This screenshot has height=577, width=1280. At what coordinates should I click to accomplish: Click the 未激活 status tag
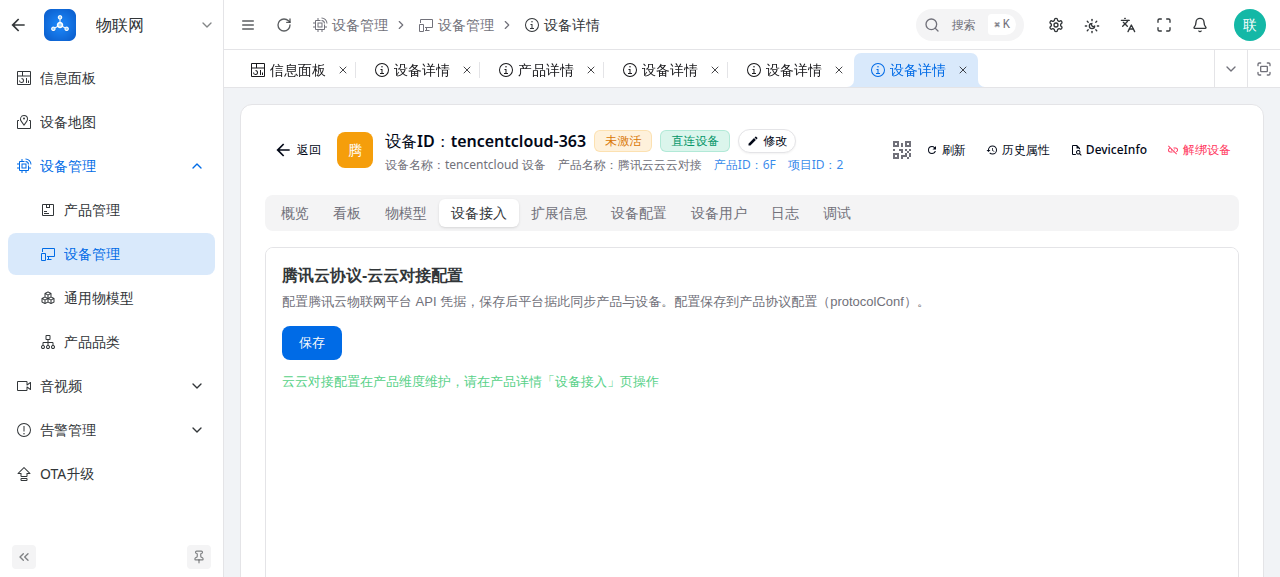623,141
